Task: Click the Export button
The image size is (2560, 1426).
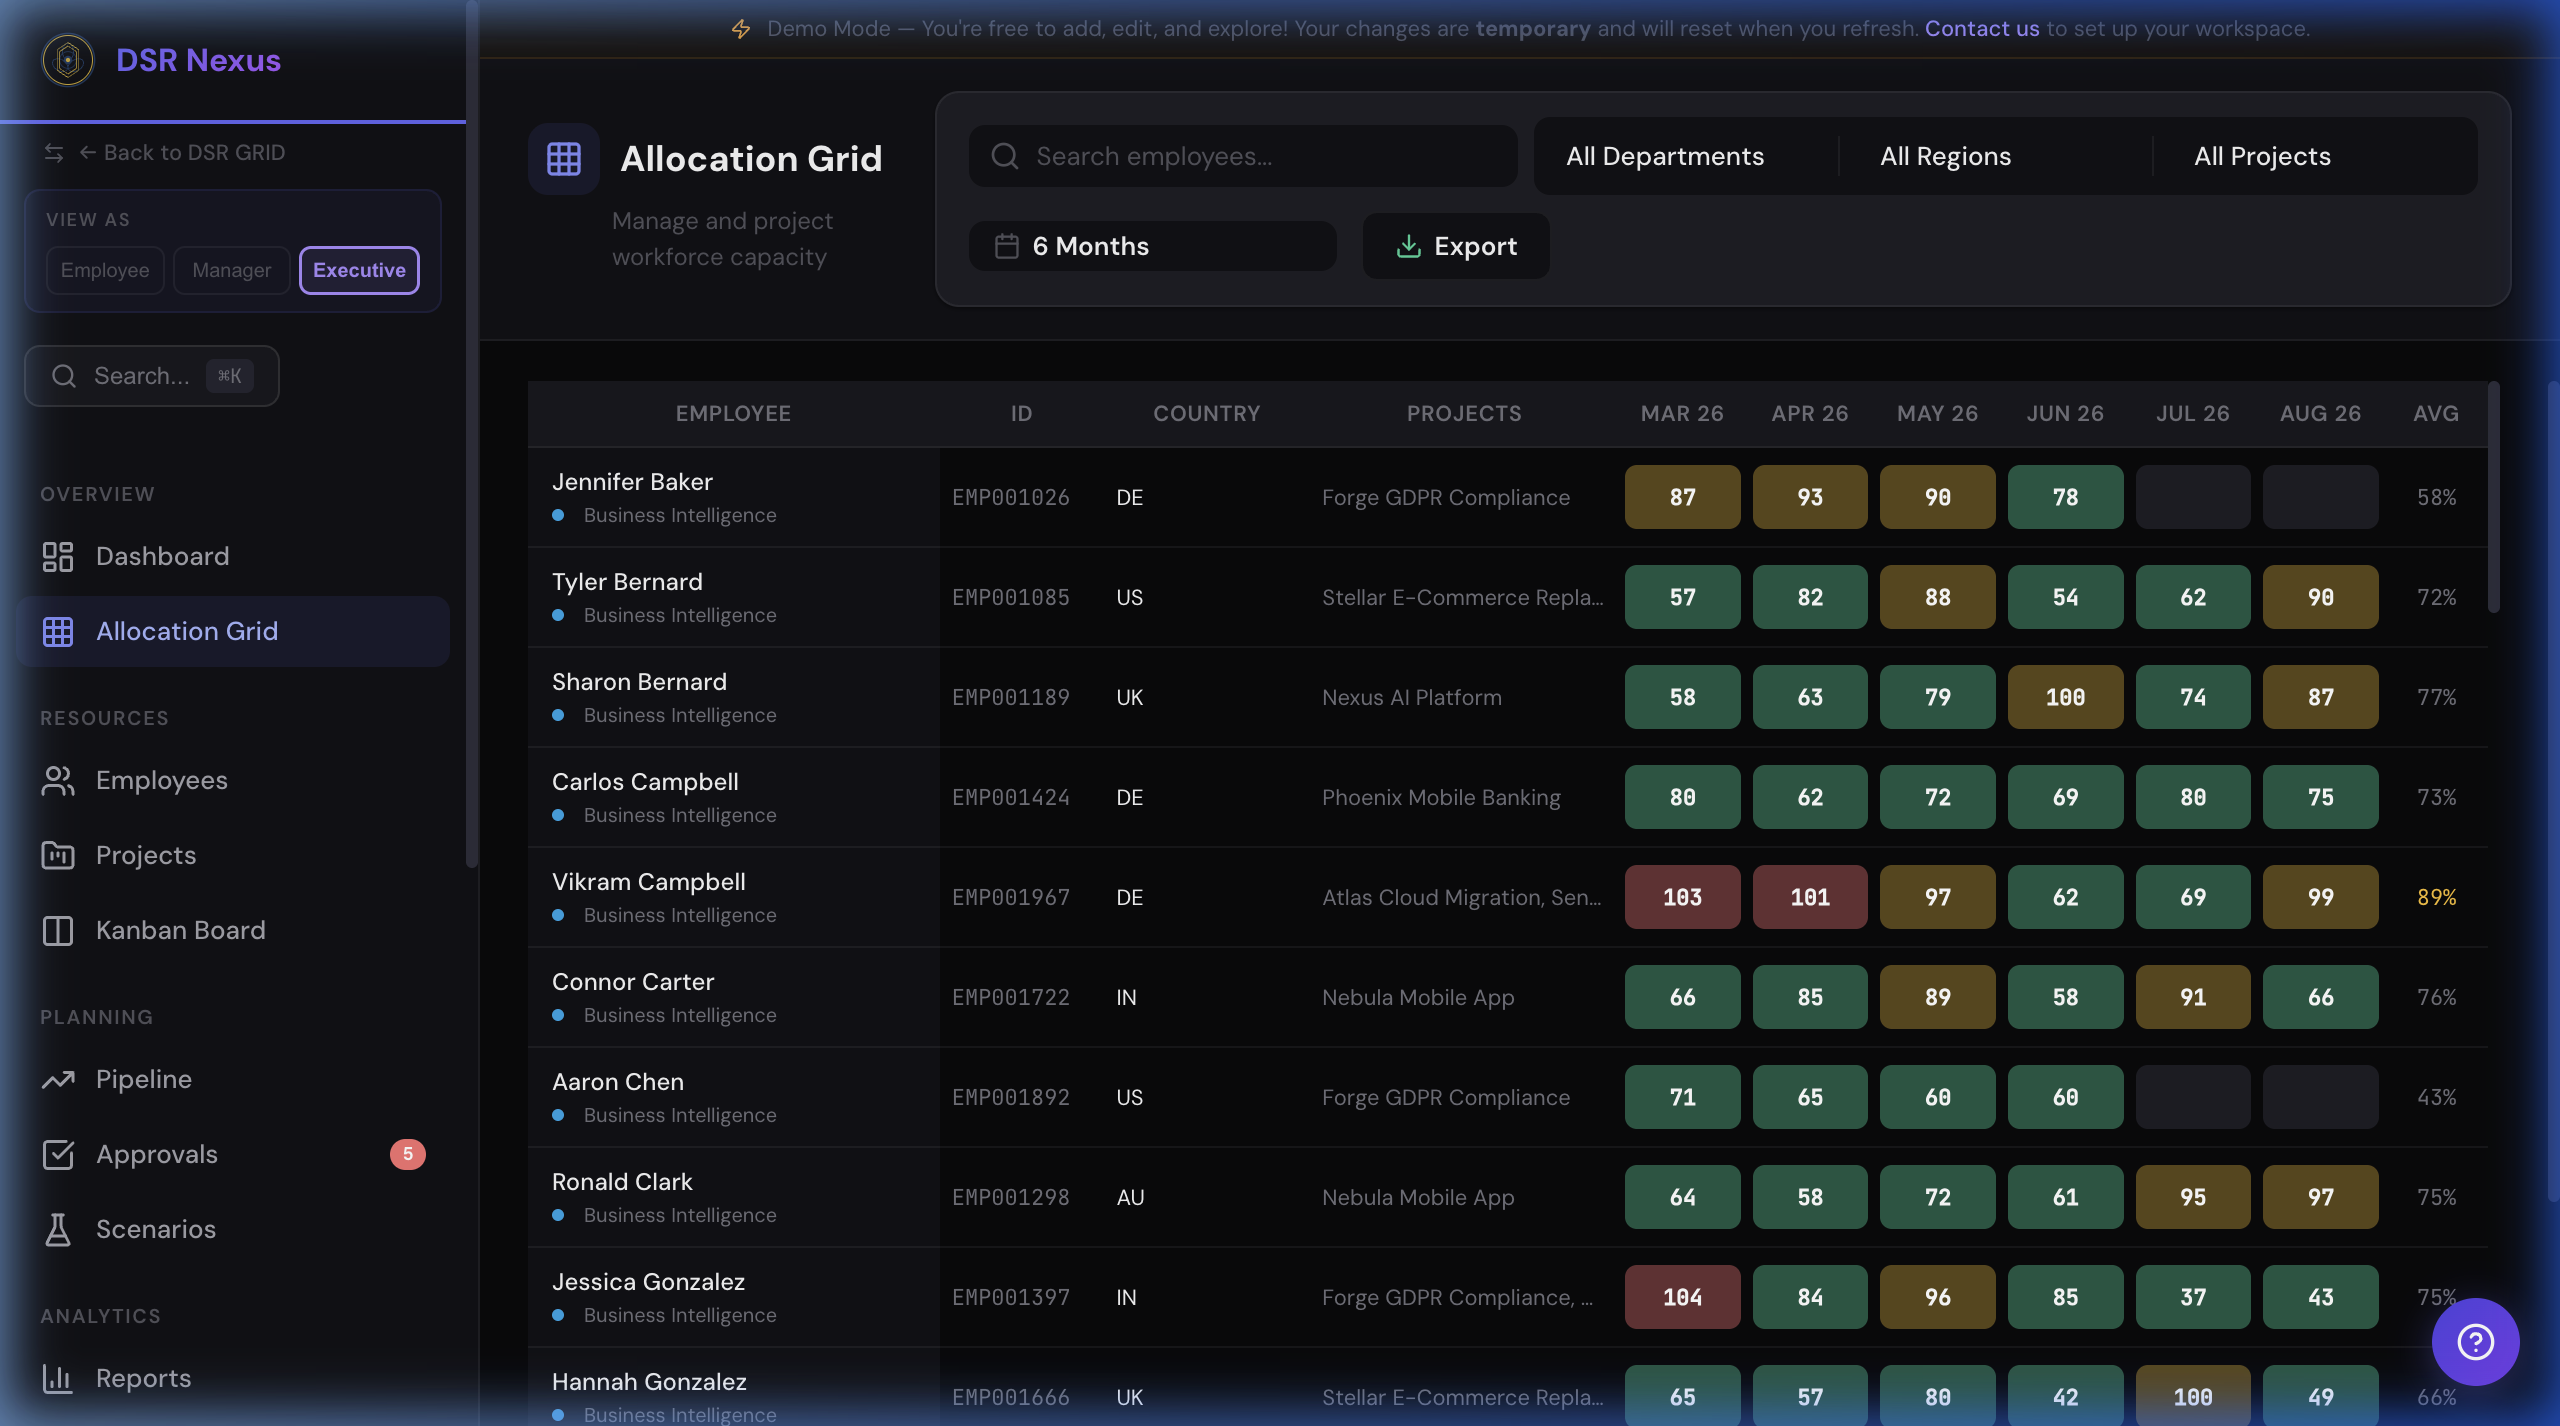Action: 1455,246
